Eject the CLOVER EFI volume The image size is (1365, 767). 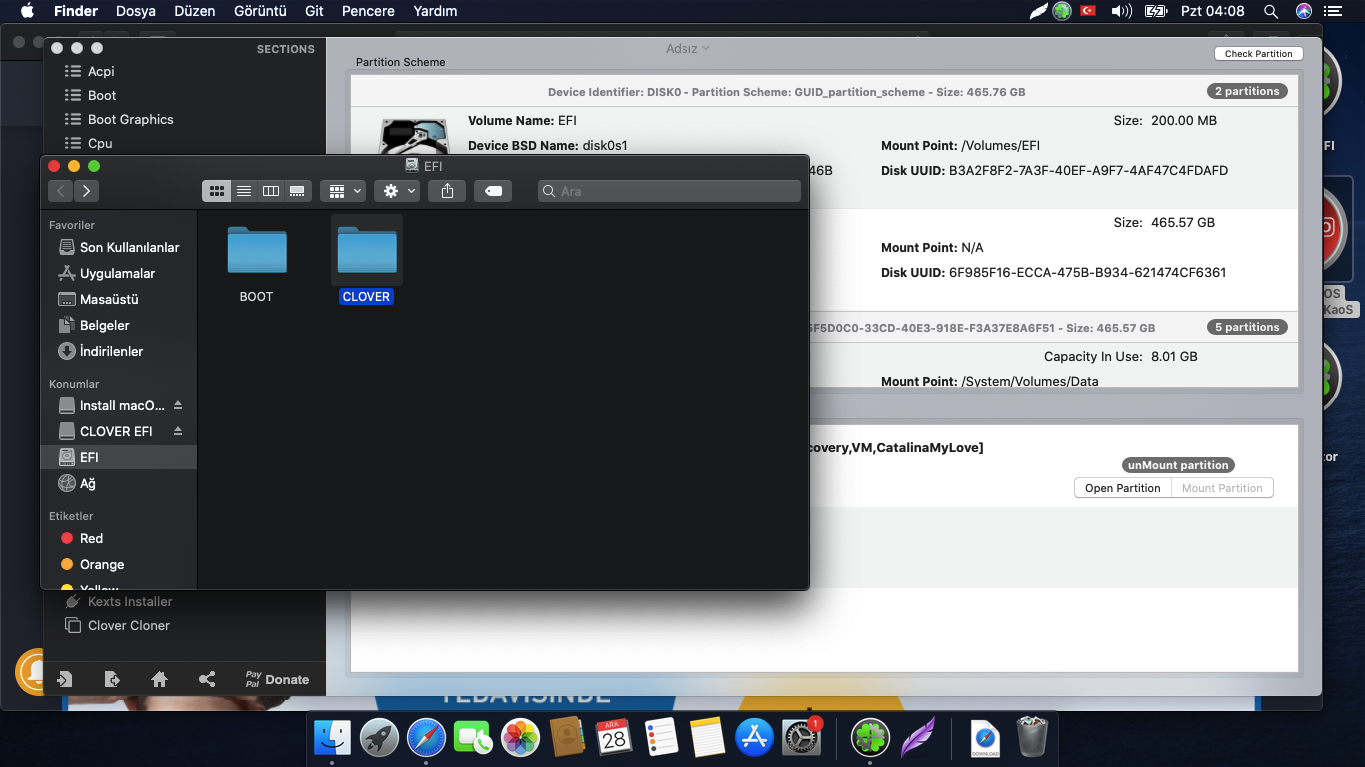click(178, 431)
